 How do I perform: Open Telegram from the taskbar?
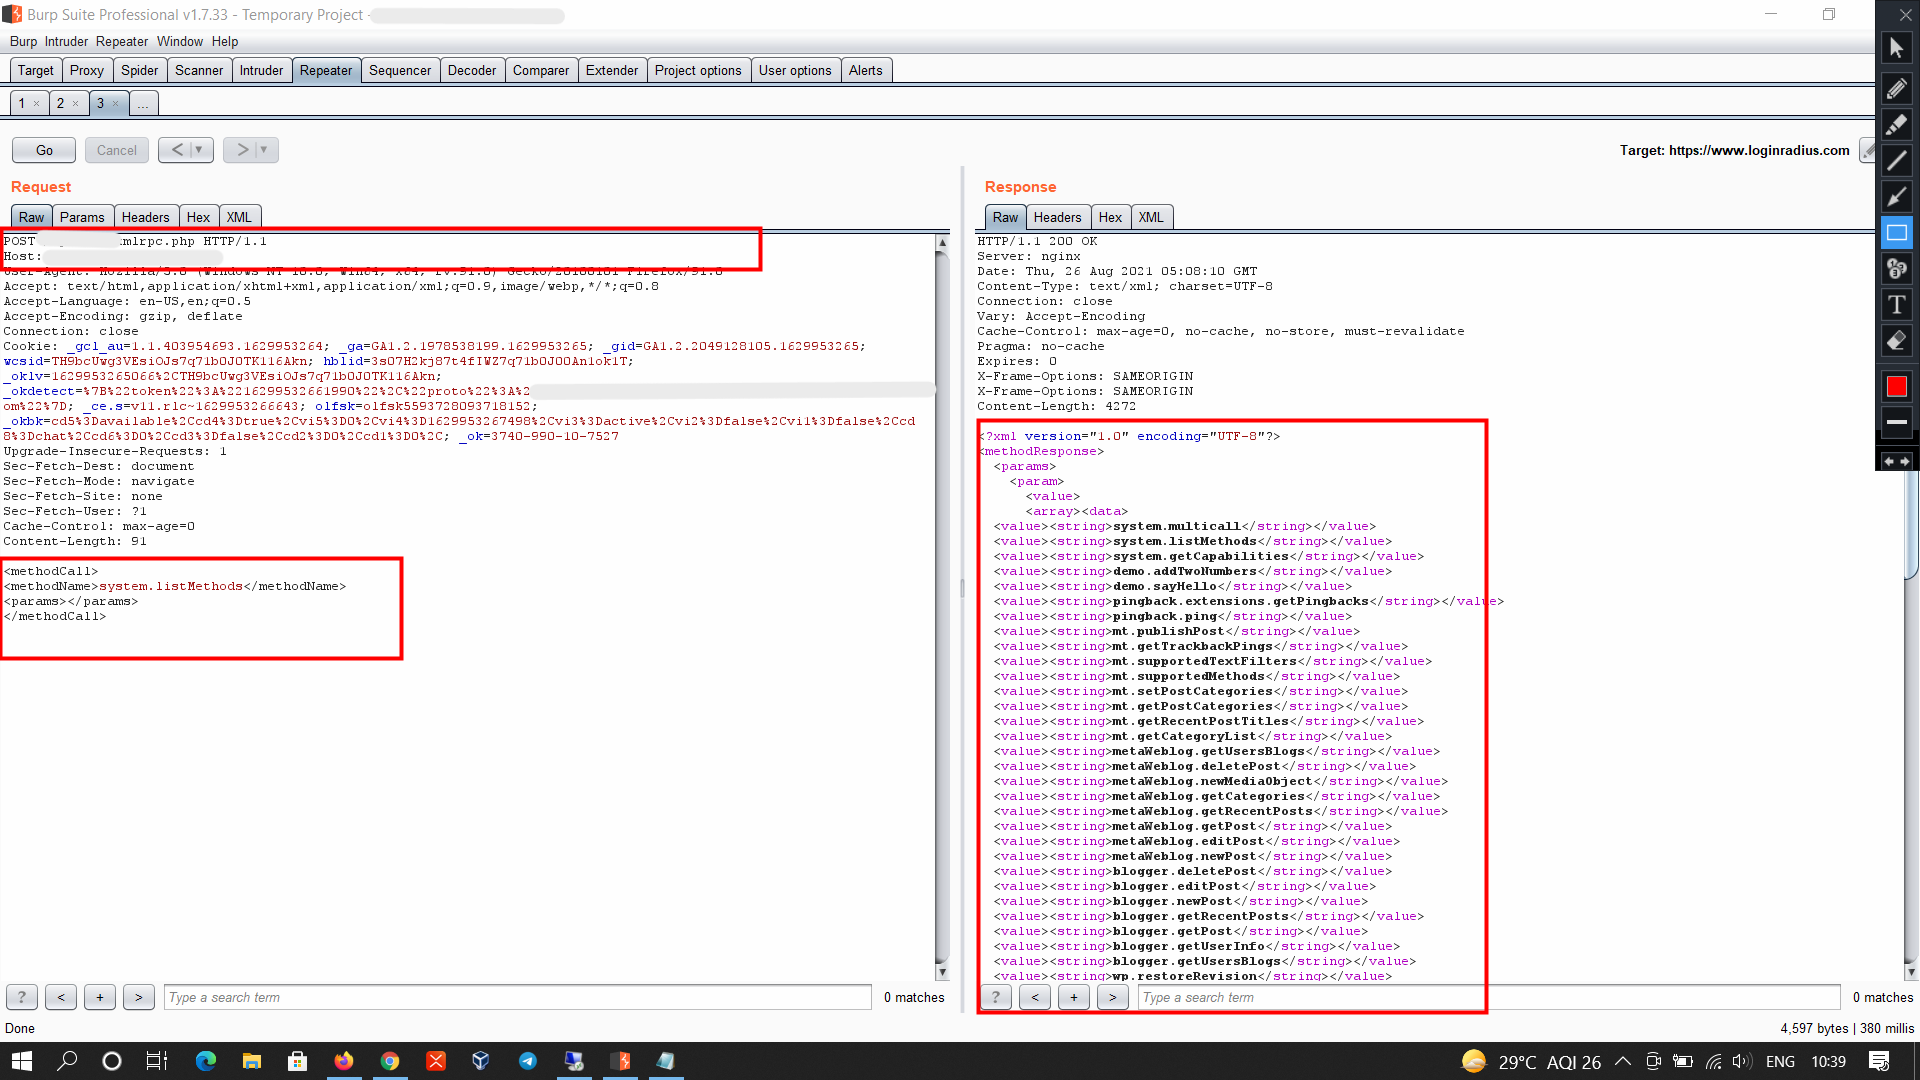point(528,1061)
